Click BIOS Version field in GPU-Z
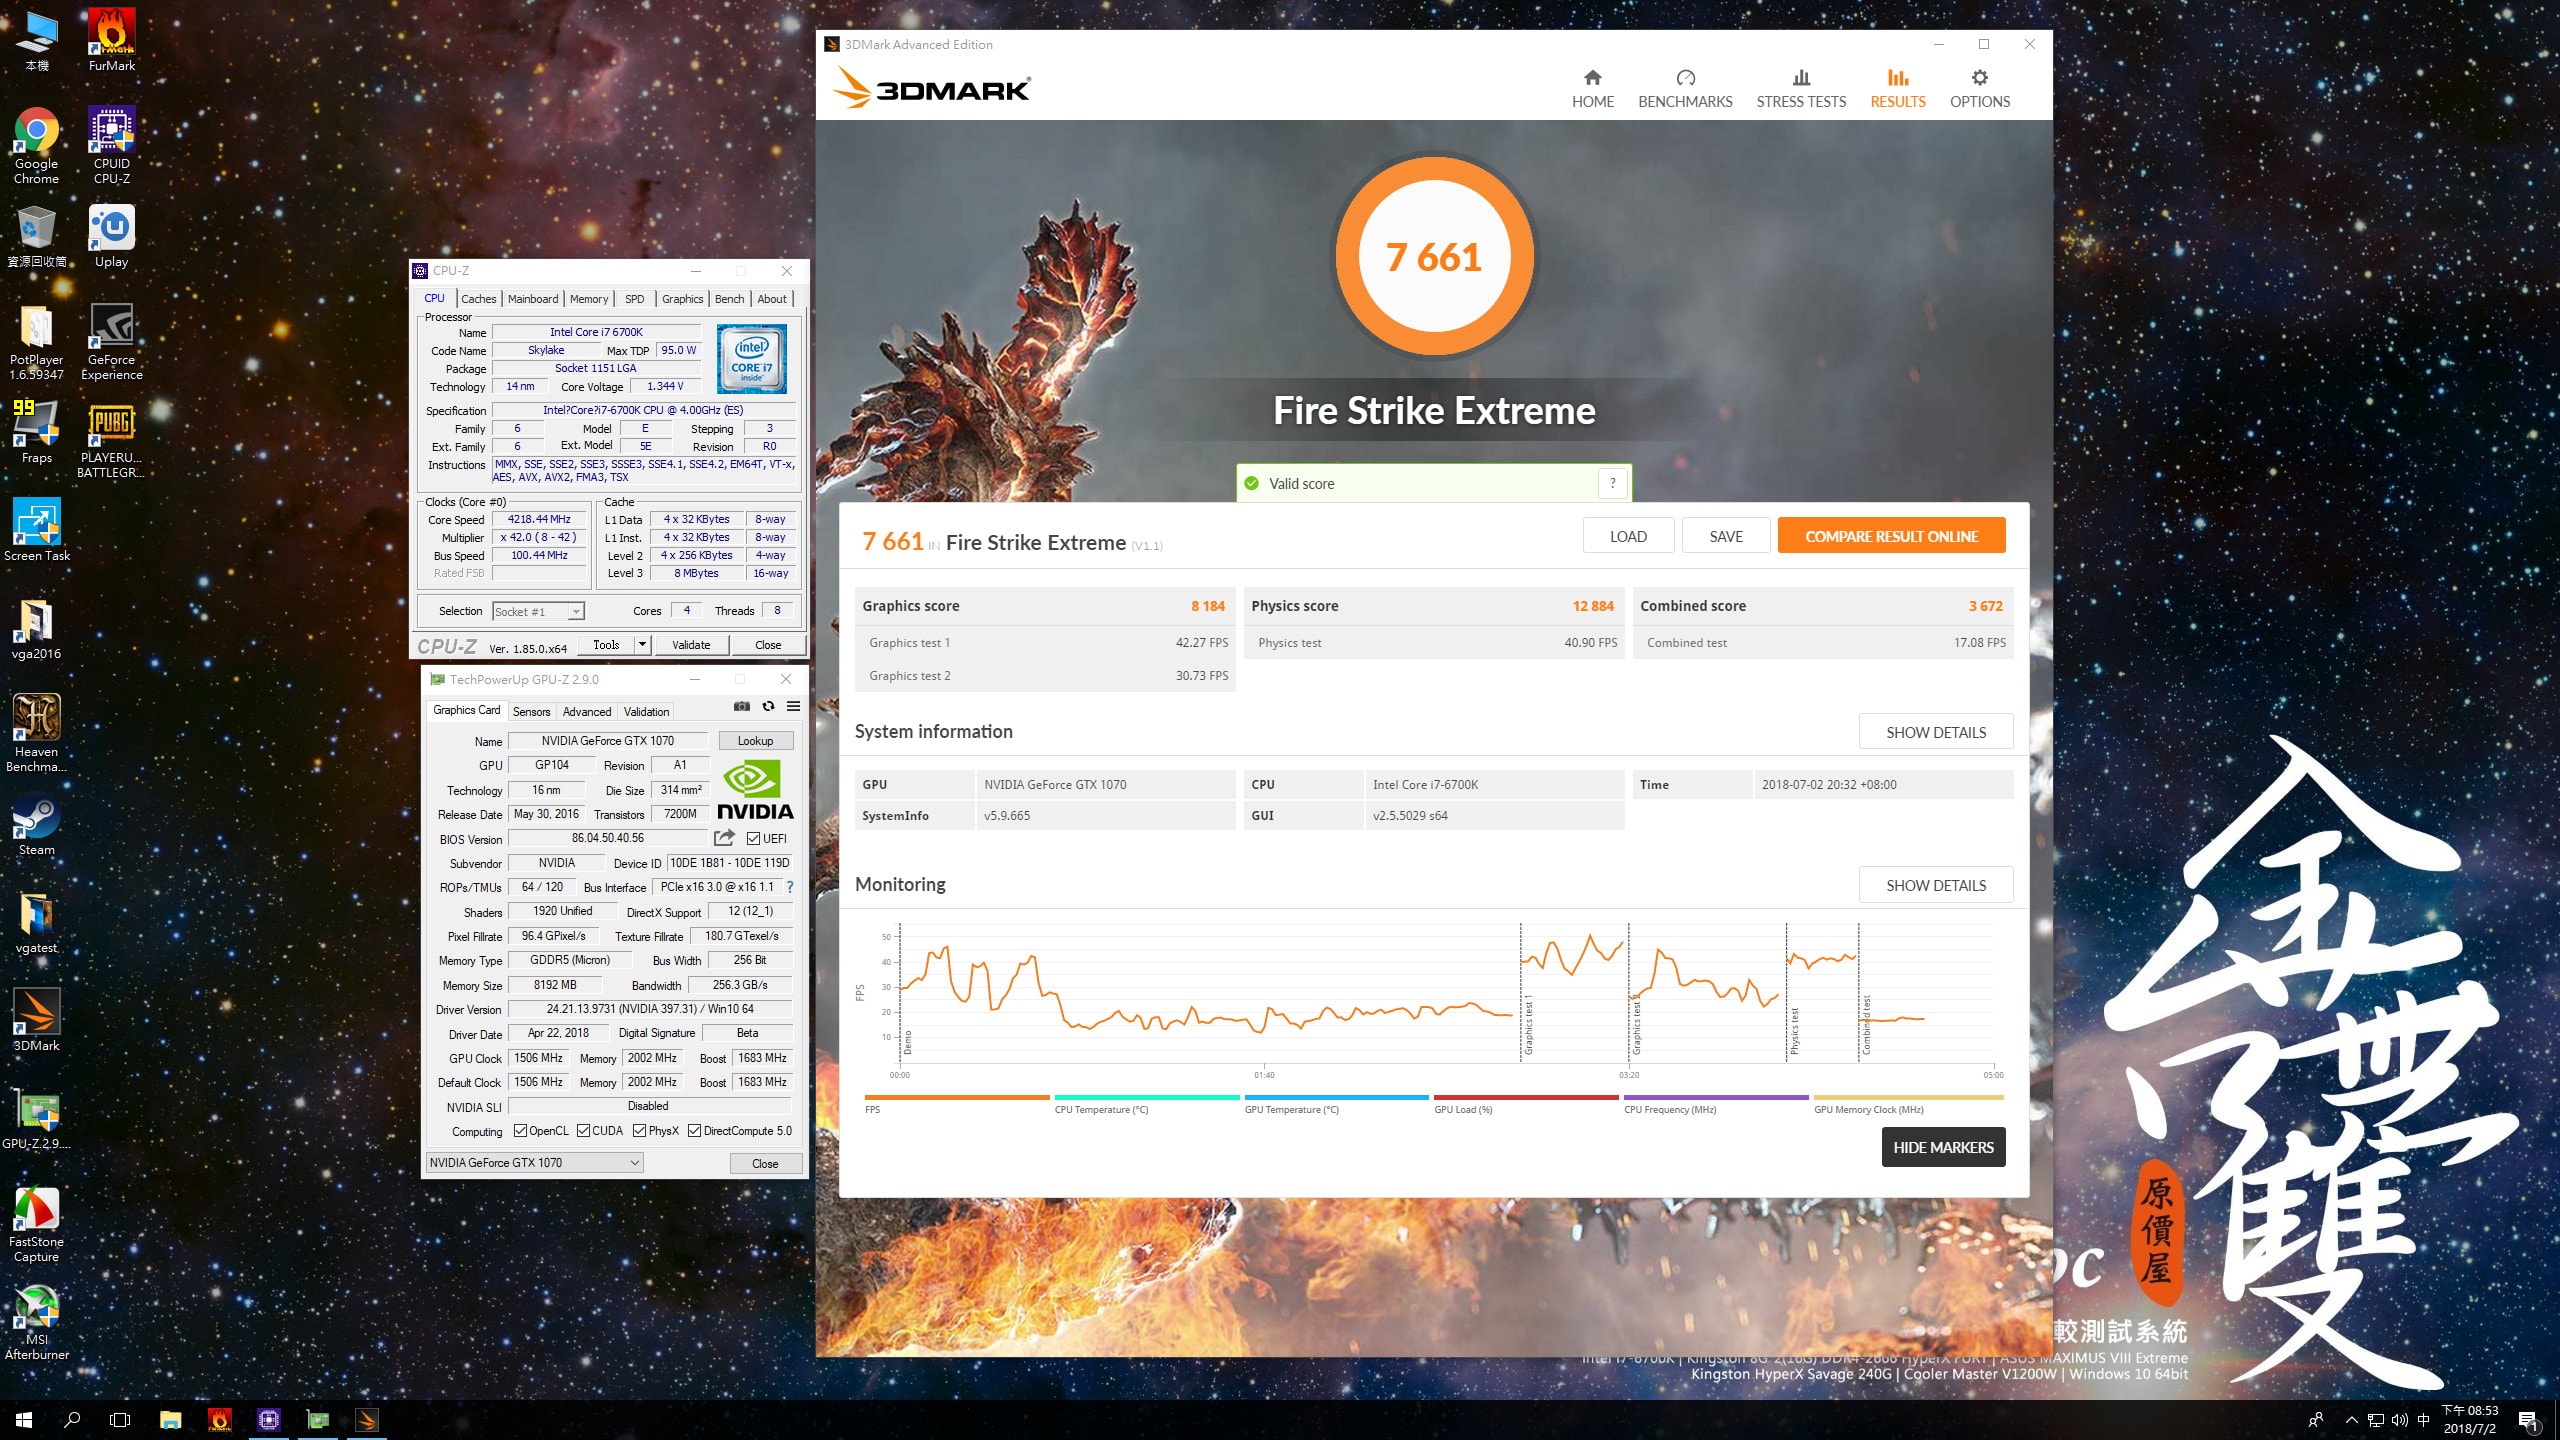This screenshot has width=2560, height=1440. [x=607, y=838]
